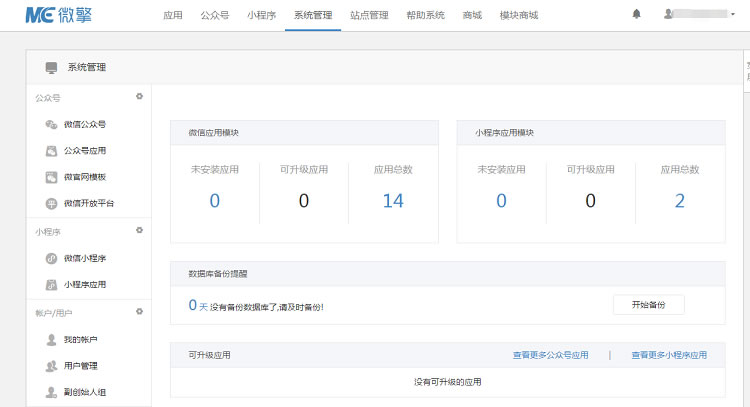The height and width of the screenshot is (407, 750).
Task: Open the 站点管理 top menu
Action: coord(369,15)
